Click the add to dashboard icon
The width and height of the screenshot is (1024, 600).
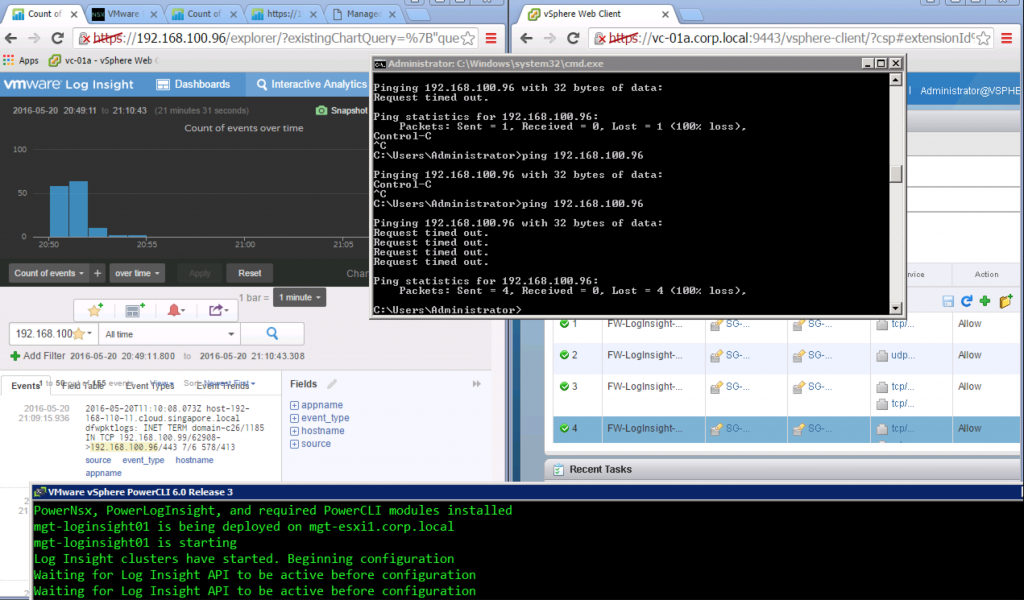pyautogui.click(x=135, y=310)
